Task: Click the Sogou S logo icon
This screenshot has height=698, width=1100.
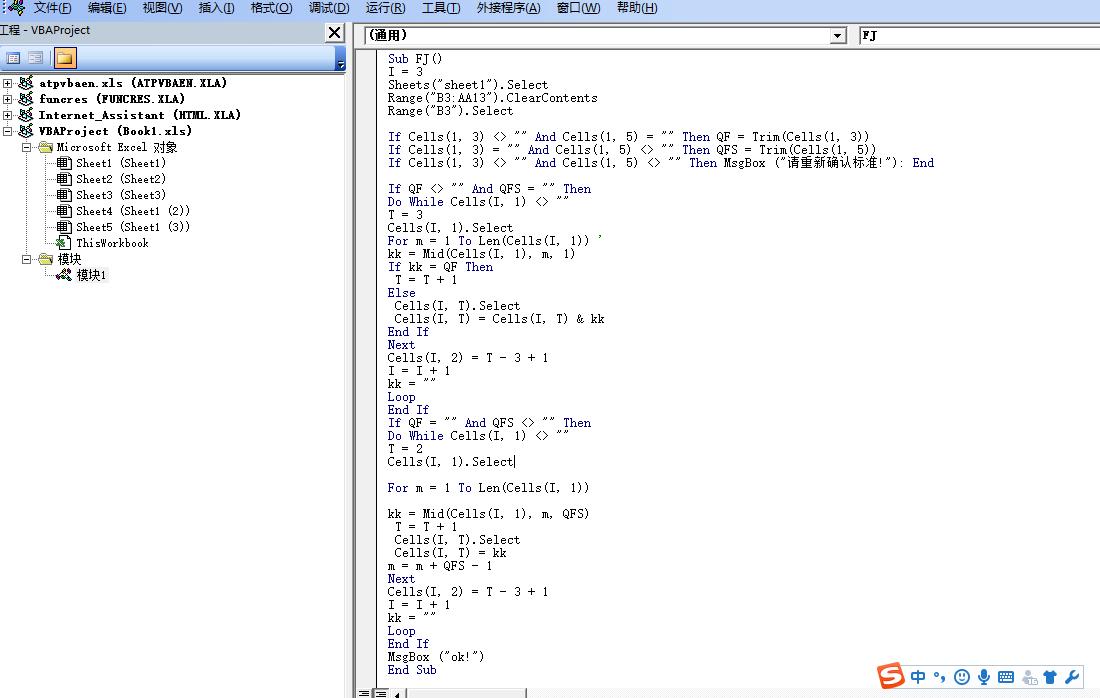Action: coord(891,676)
